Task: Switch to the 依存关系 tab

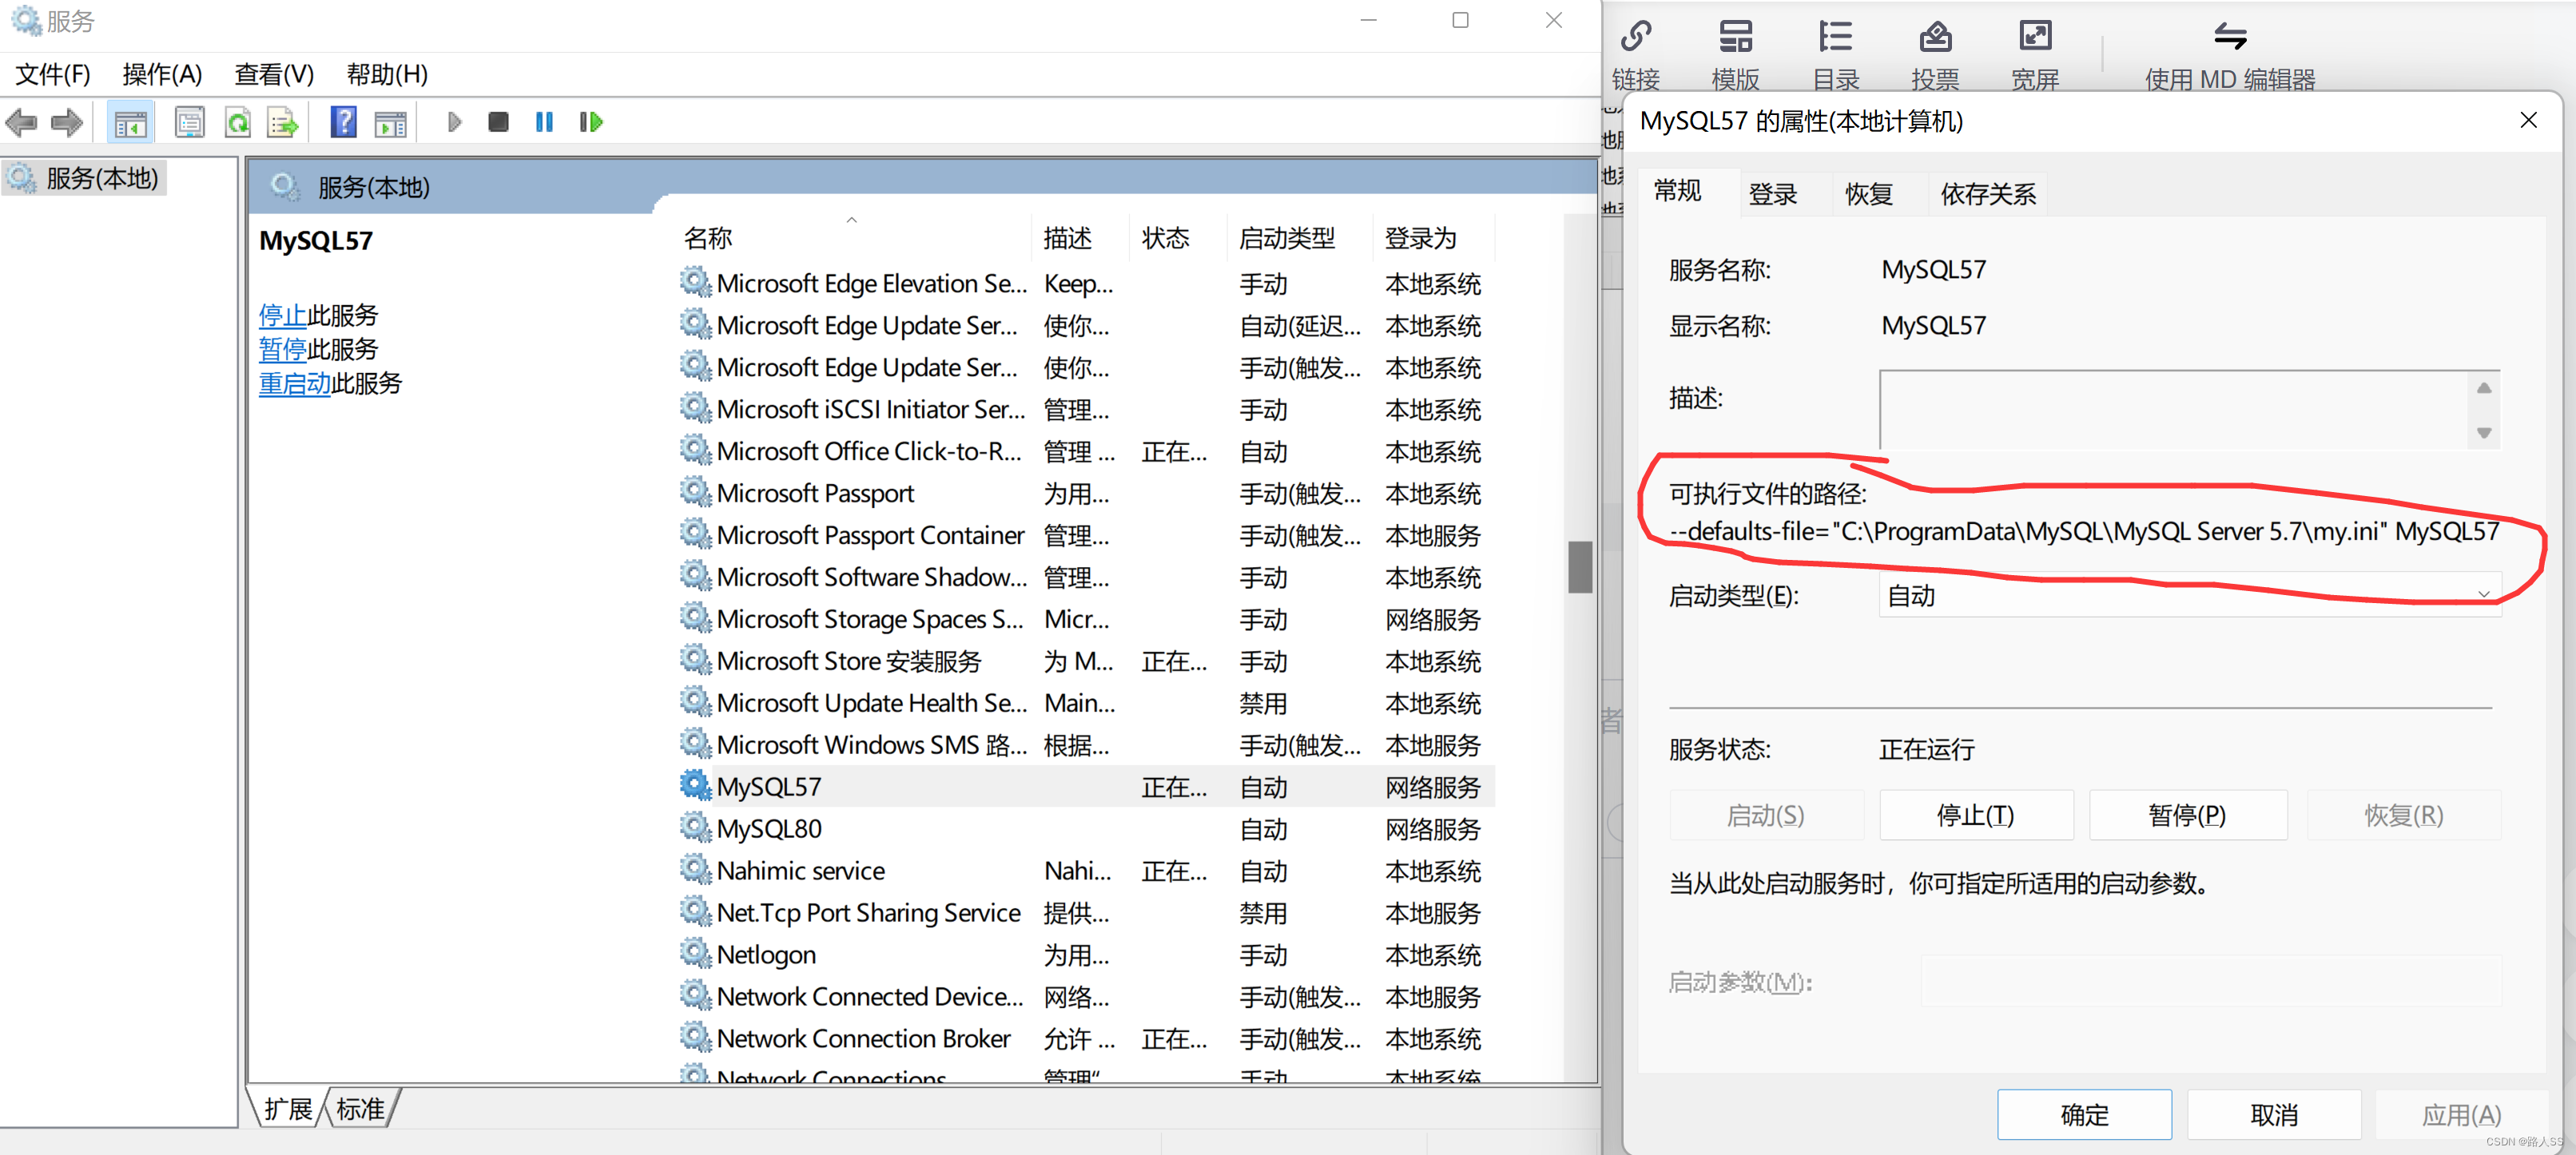Action: click(x=1988, y=194)
